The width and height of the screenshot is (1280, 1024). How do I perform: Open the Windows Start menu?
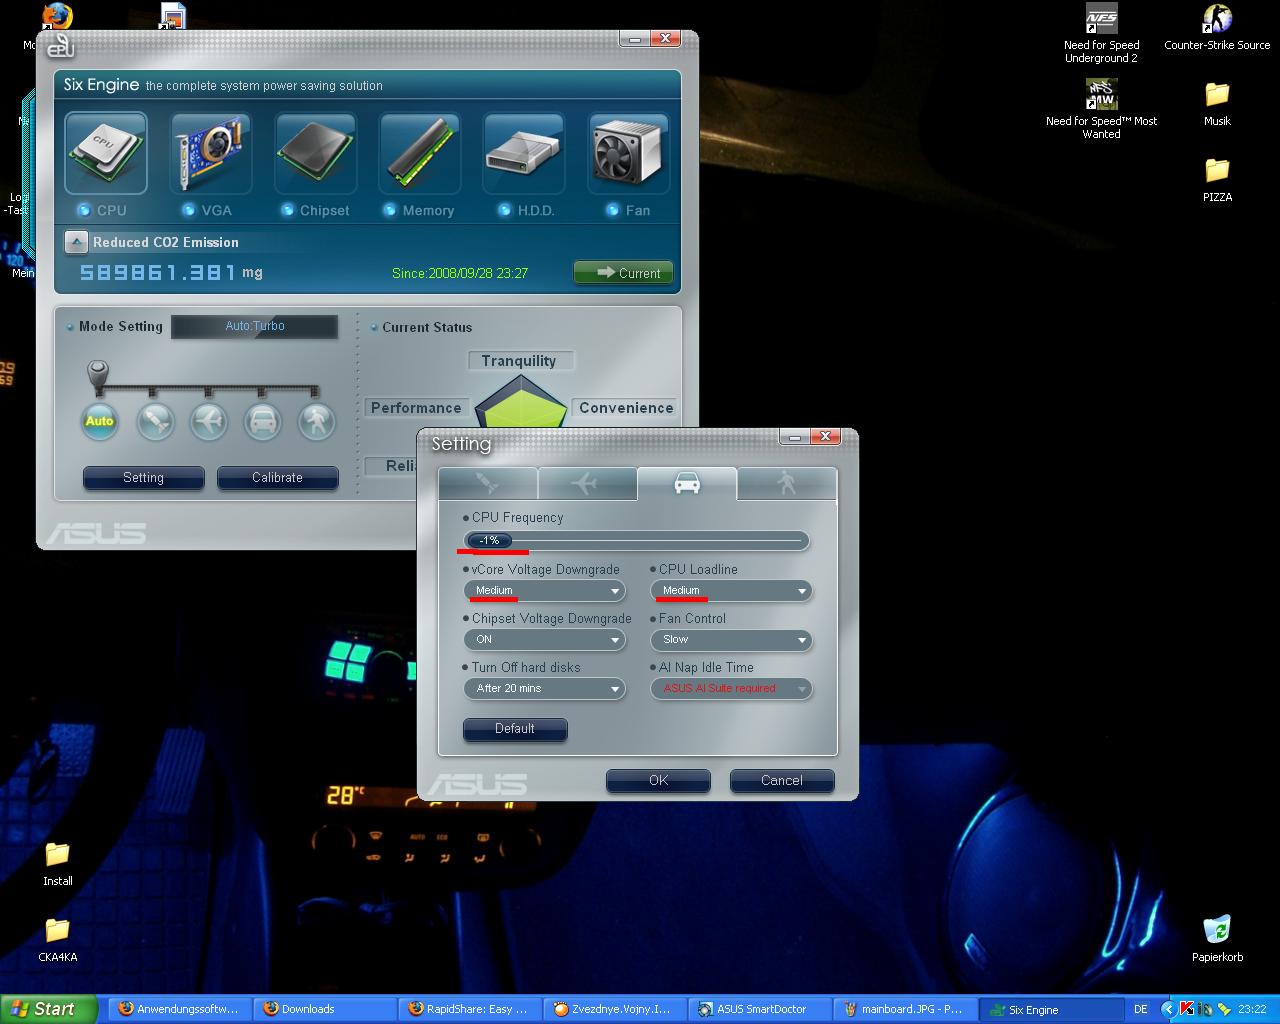point(48,1009)
